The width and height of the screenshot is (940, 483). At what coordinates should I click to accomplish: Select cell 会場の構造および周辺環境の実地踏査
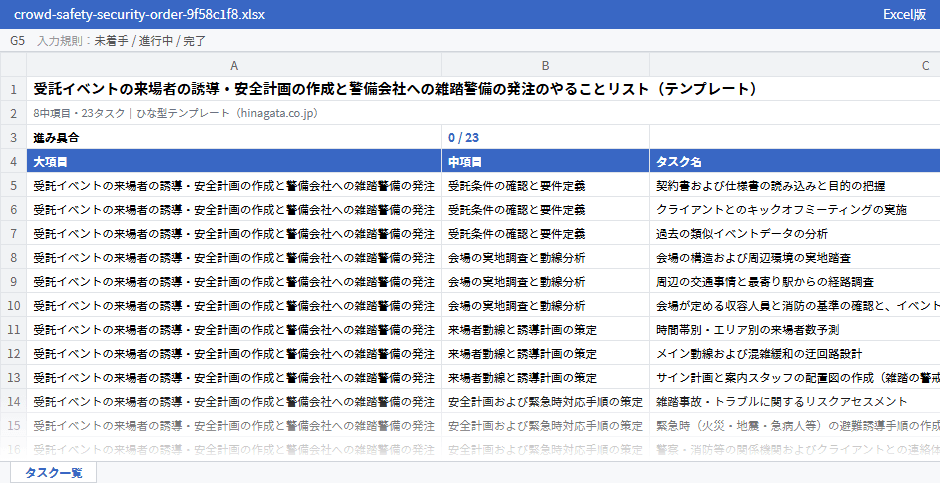click(794, 258)
